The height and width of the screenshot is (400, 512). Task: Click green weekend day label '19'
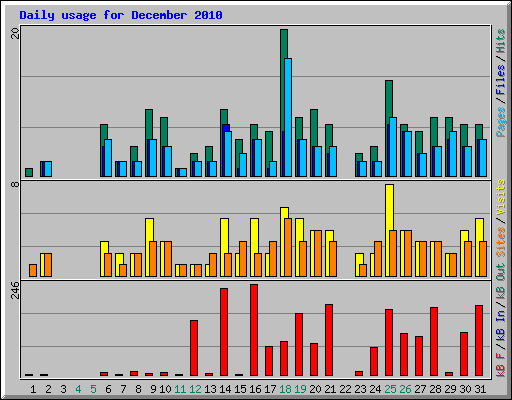click(x=300, y=389)
